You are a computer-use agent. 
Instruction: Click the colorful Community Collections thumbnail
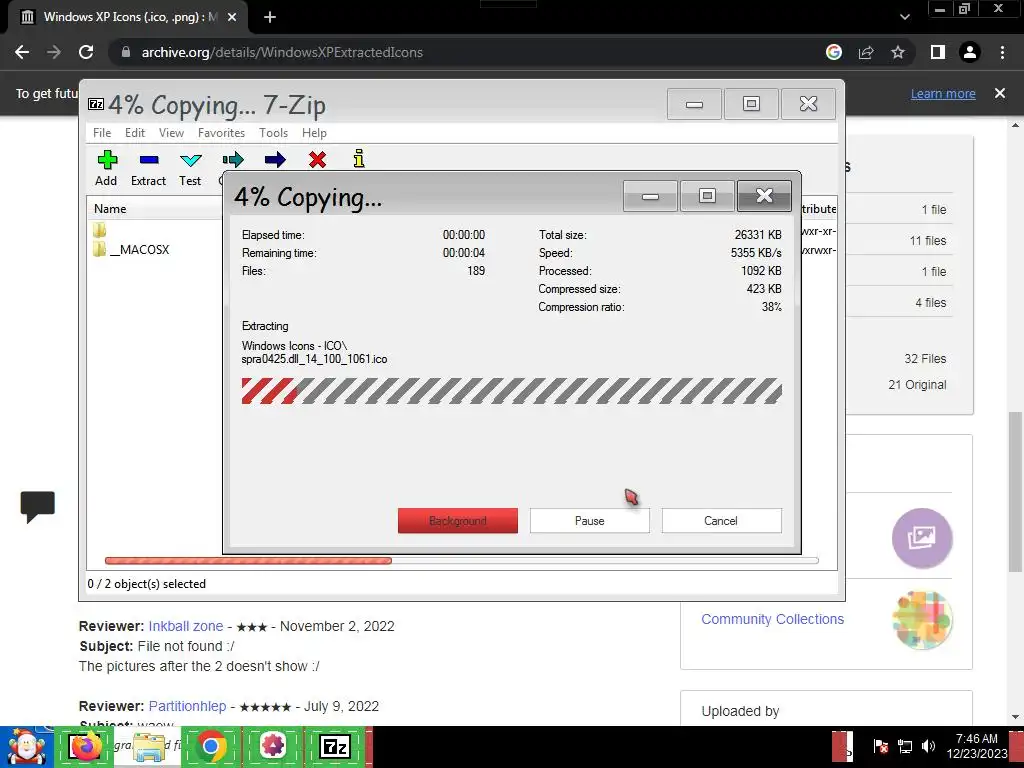tap(922, 619)
